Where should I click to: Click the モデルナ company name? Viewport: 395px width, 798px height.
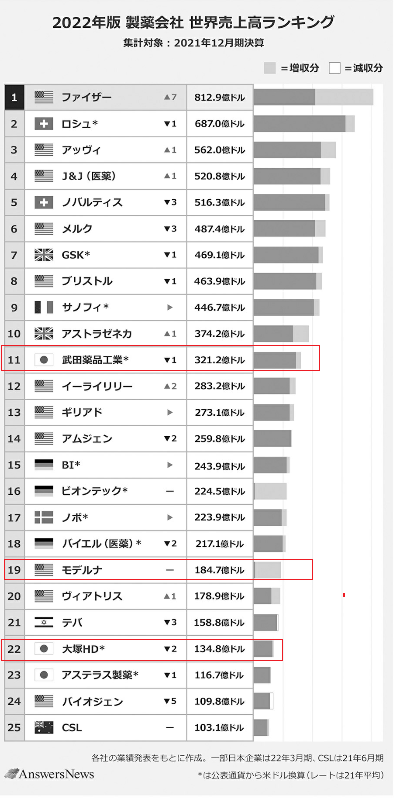click(81, 570)
